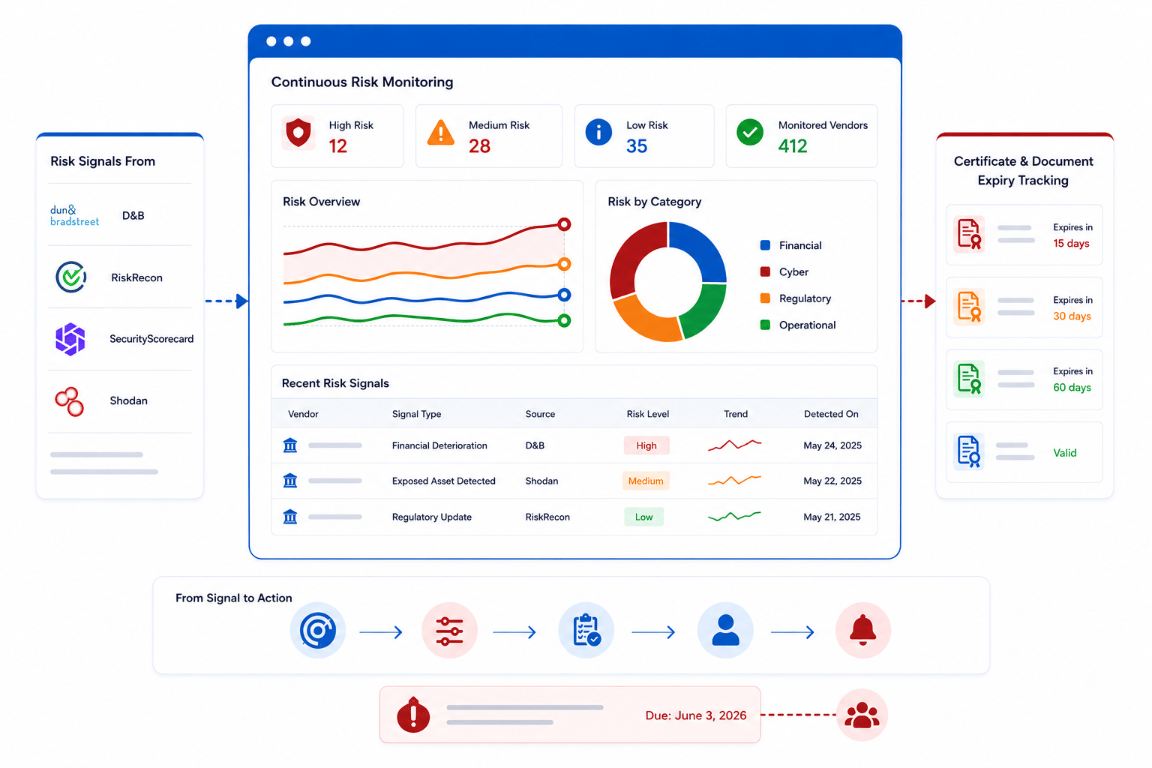The width and height of the screenshot is (1152, 768).
Task: Open the High Risk 12 card
Action: pyautogui.click(x=337, y=136)
